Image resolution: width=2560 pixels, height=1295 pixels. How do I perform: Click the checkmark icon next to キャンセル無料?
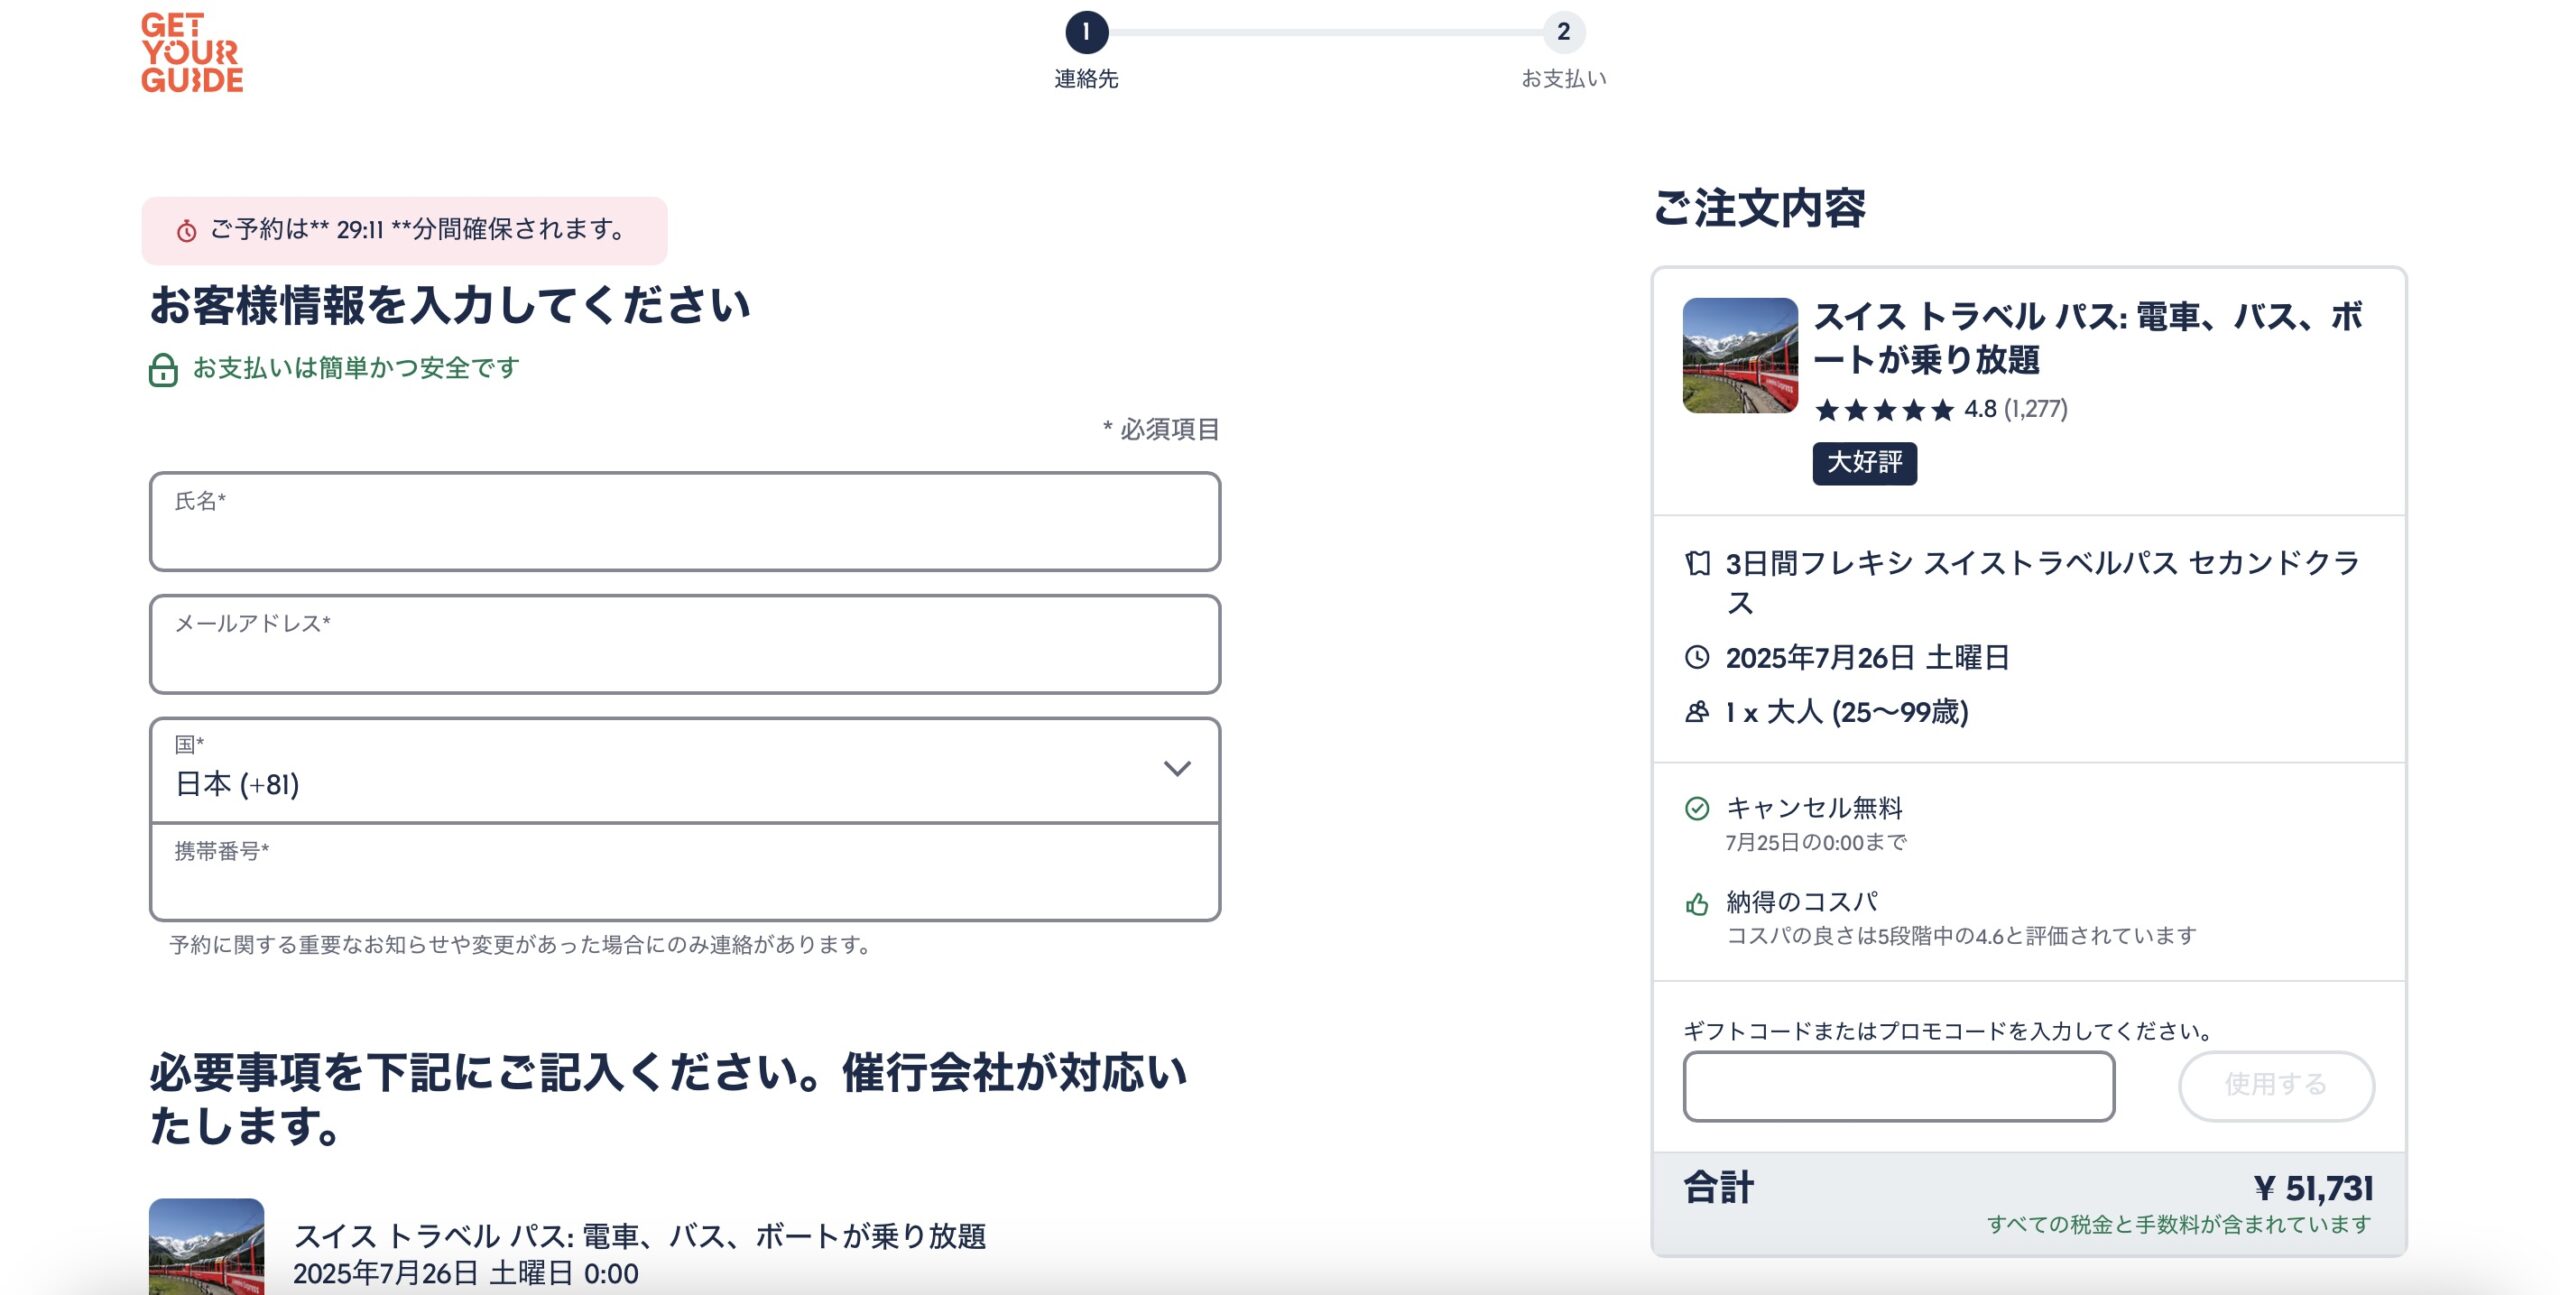click(x=1697, y=808)
